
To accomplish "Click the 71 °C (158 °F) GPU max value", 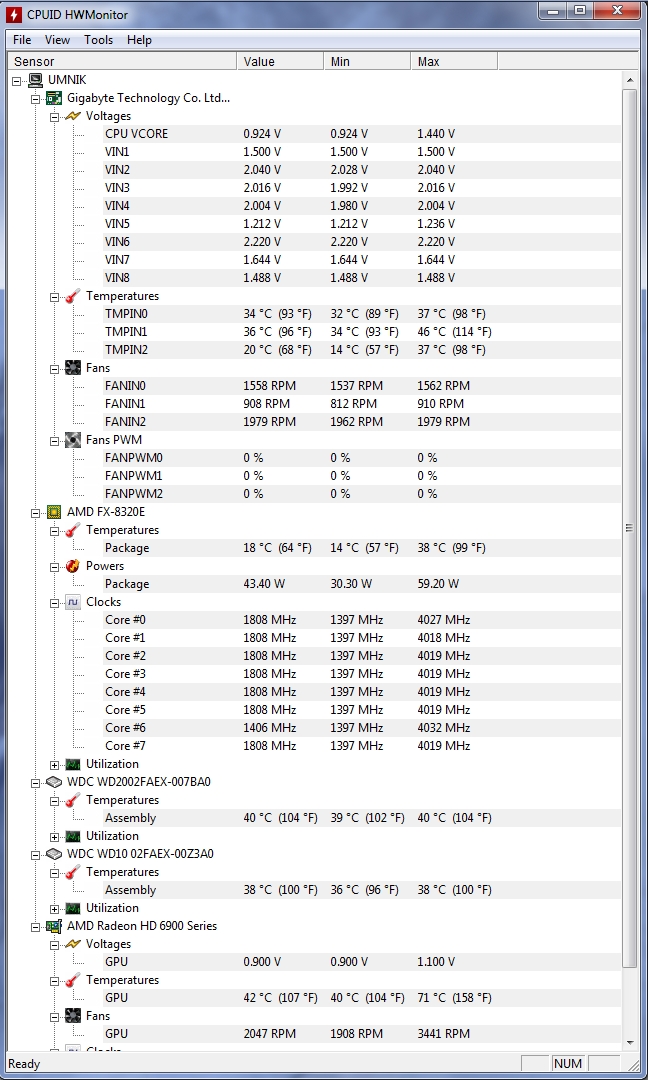I will pos(454,998).
